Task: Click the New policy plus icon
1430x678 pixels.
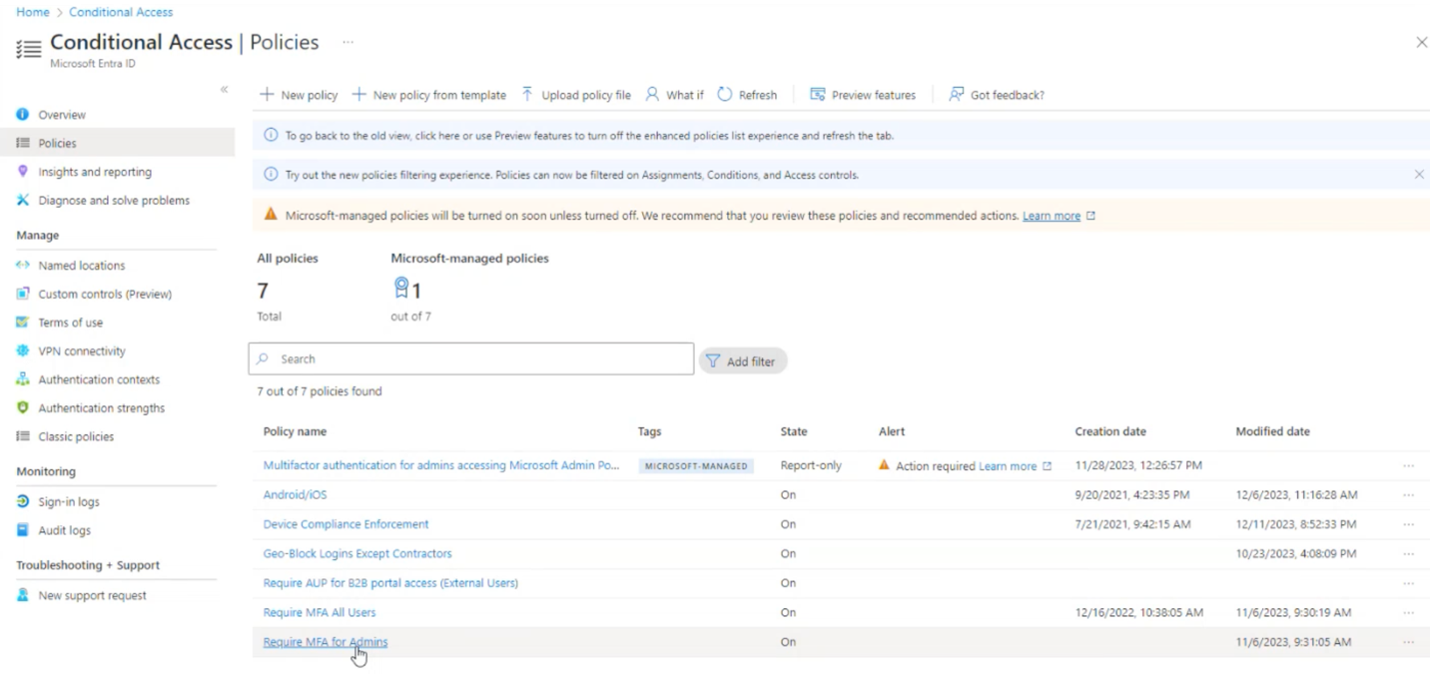Action: [x=267, y=95]
